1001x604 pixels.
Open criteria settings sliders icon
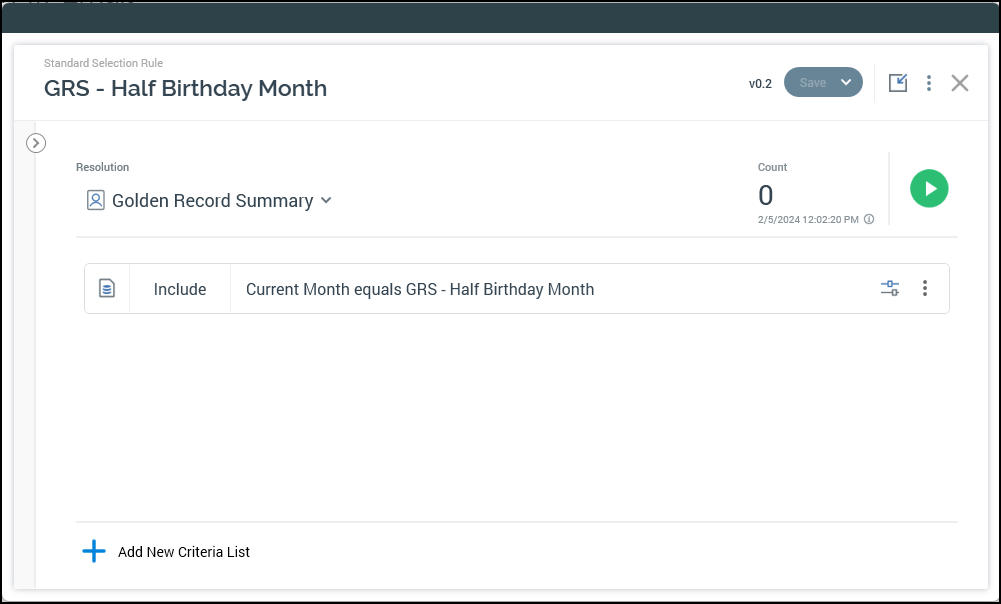pos(890,289)
